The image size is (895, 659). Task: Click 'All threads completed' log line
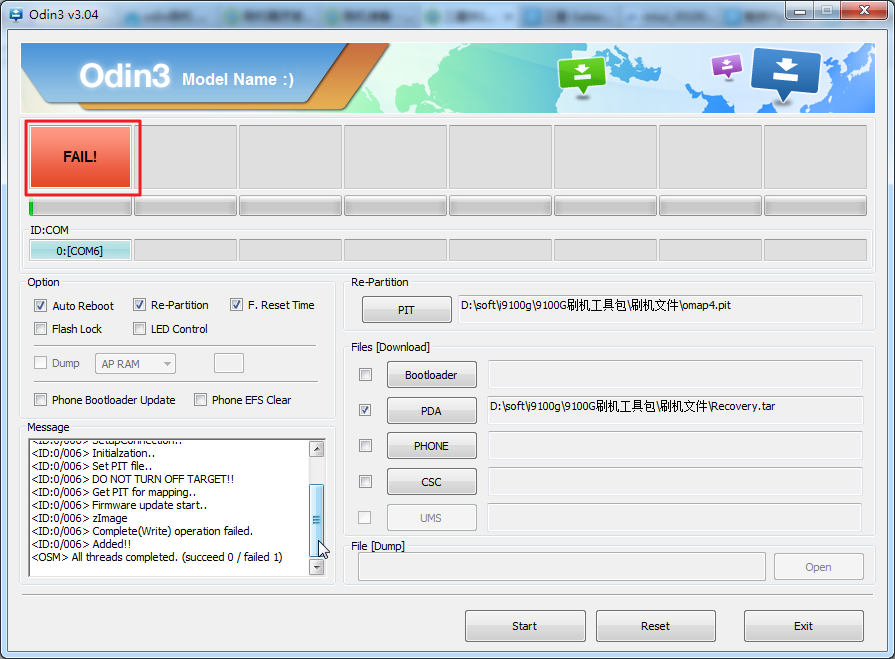tap(157, 557)
